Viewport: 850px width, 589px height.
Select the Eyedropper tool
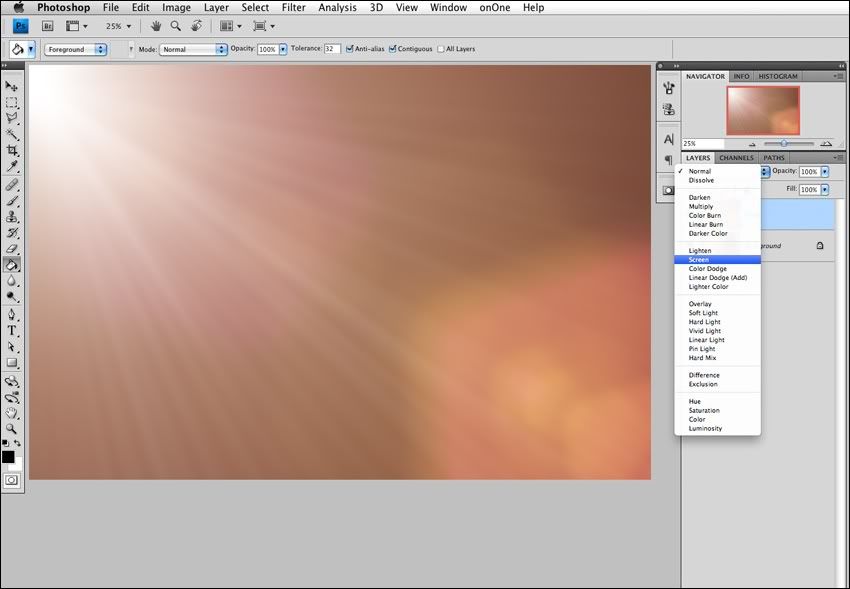[x=11, y=166]
